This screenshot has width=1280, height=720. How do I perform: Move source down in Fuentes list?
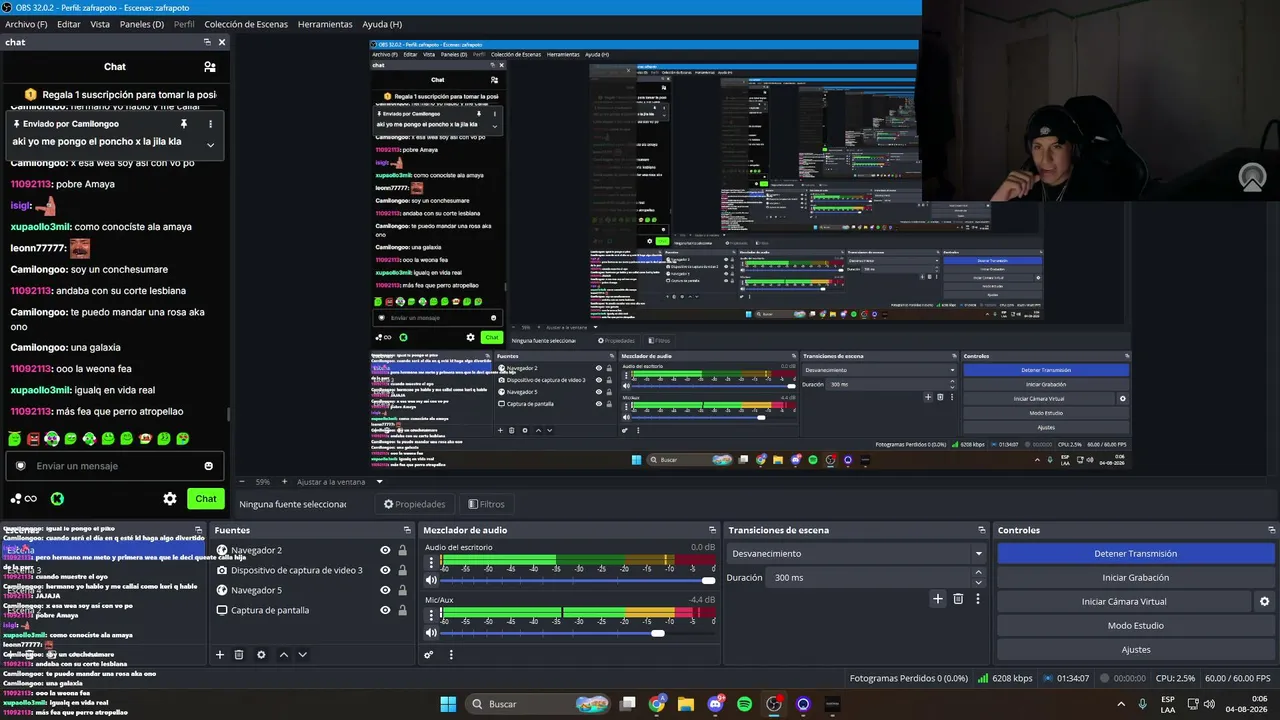(x=303, y=655)
